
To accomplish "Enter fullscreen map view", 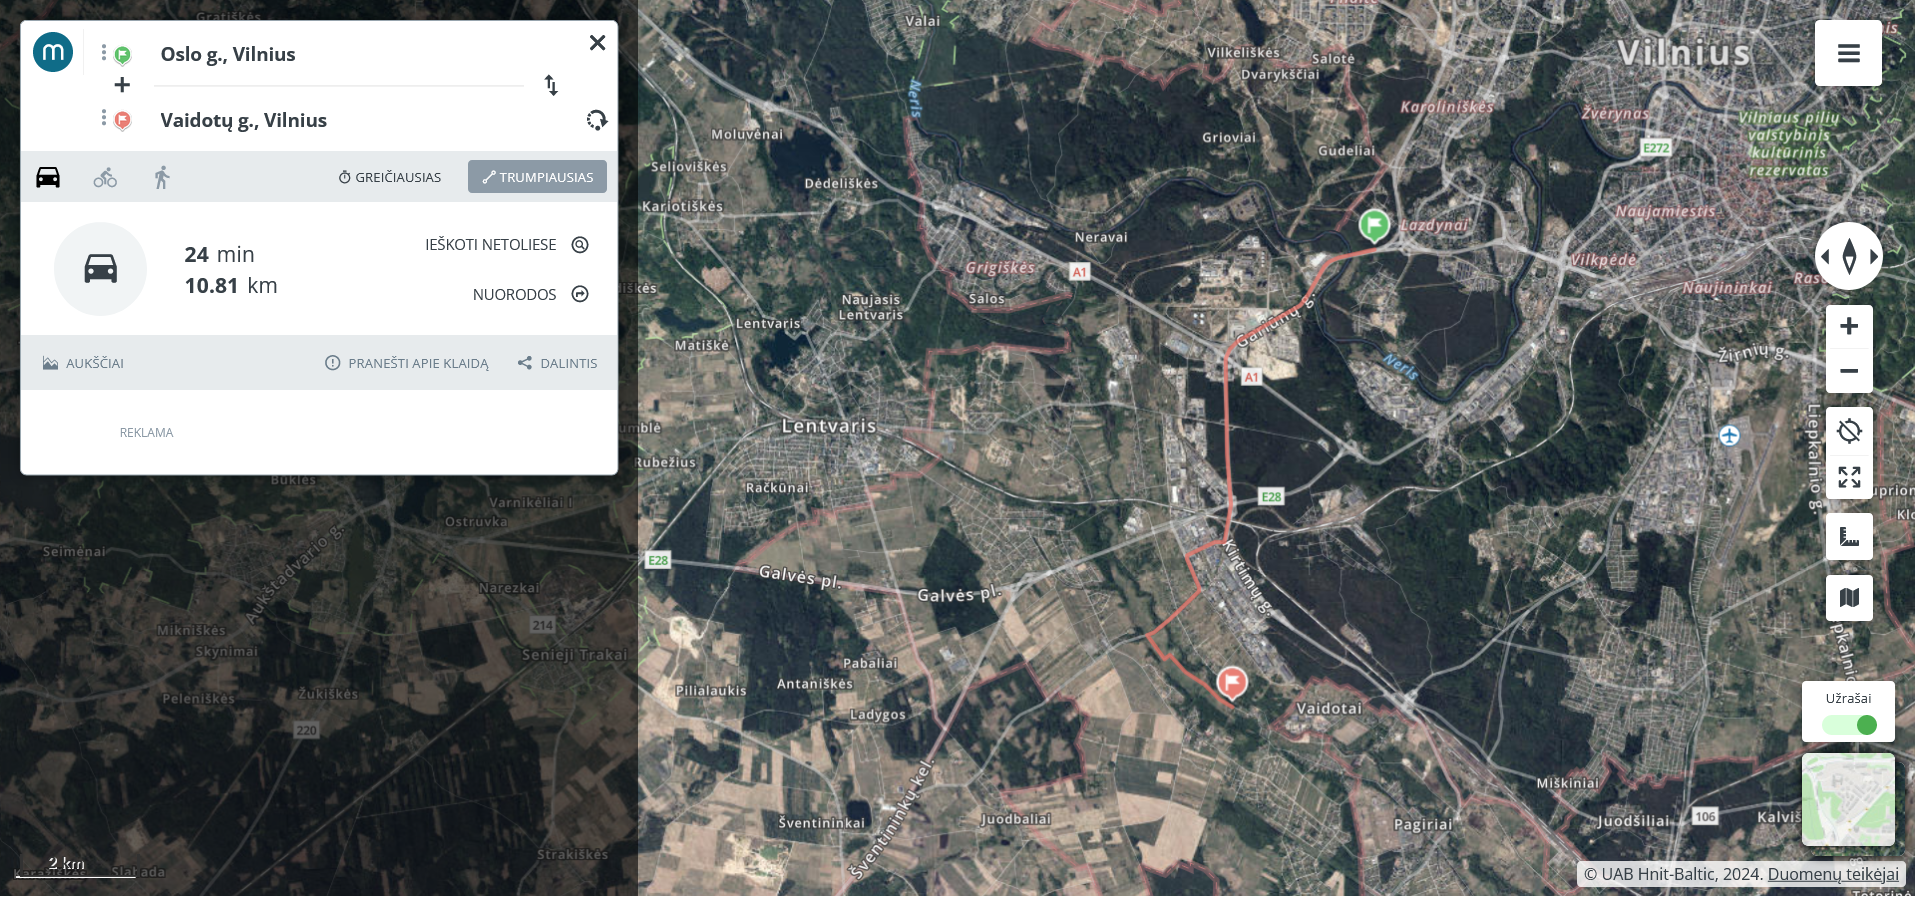I will 1849,477.
